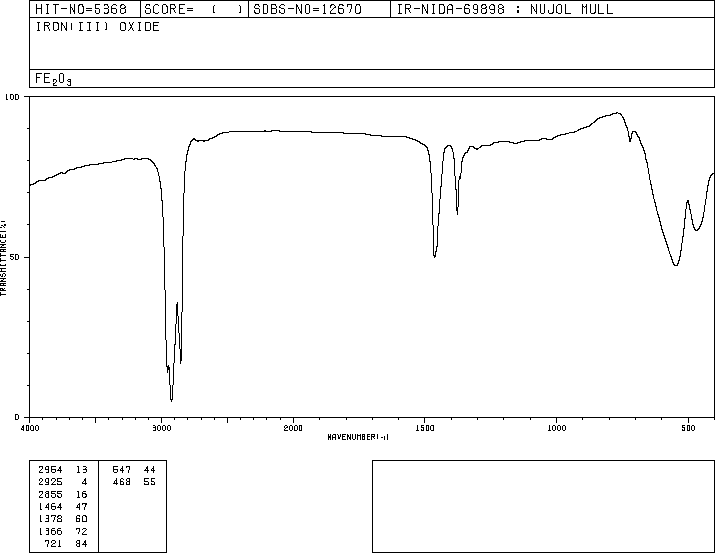Select peak table row 2925 4

[63, 482]
